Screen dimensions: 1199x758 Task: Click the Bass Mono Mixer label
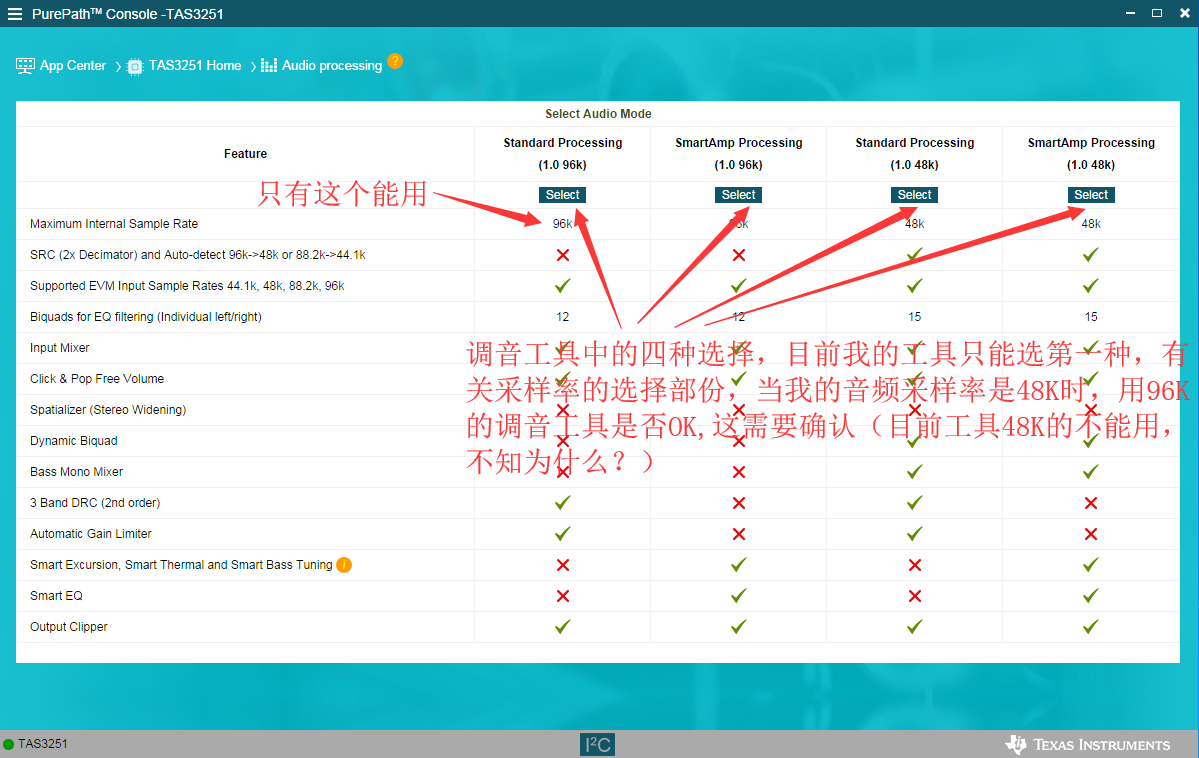(x=76, y=472)
